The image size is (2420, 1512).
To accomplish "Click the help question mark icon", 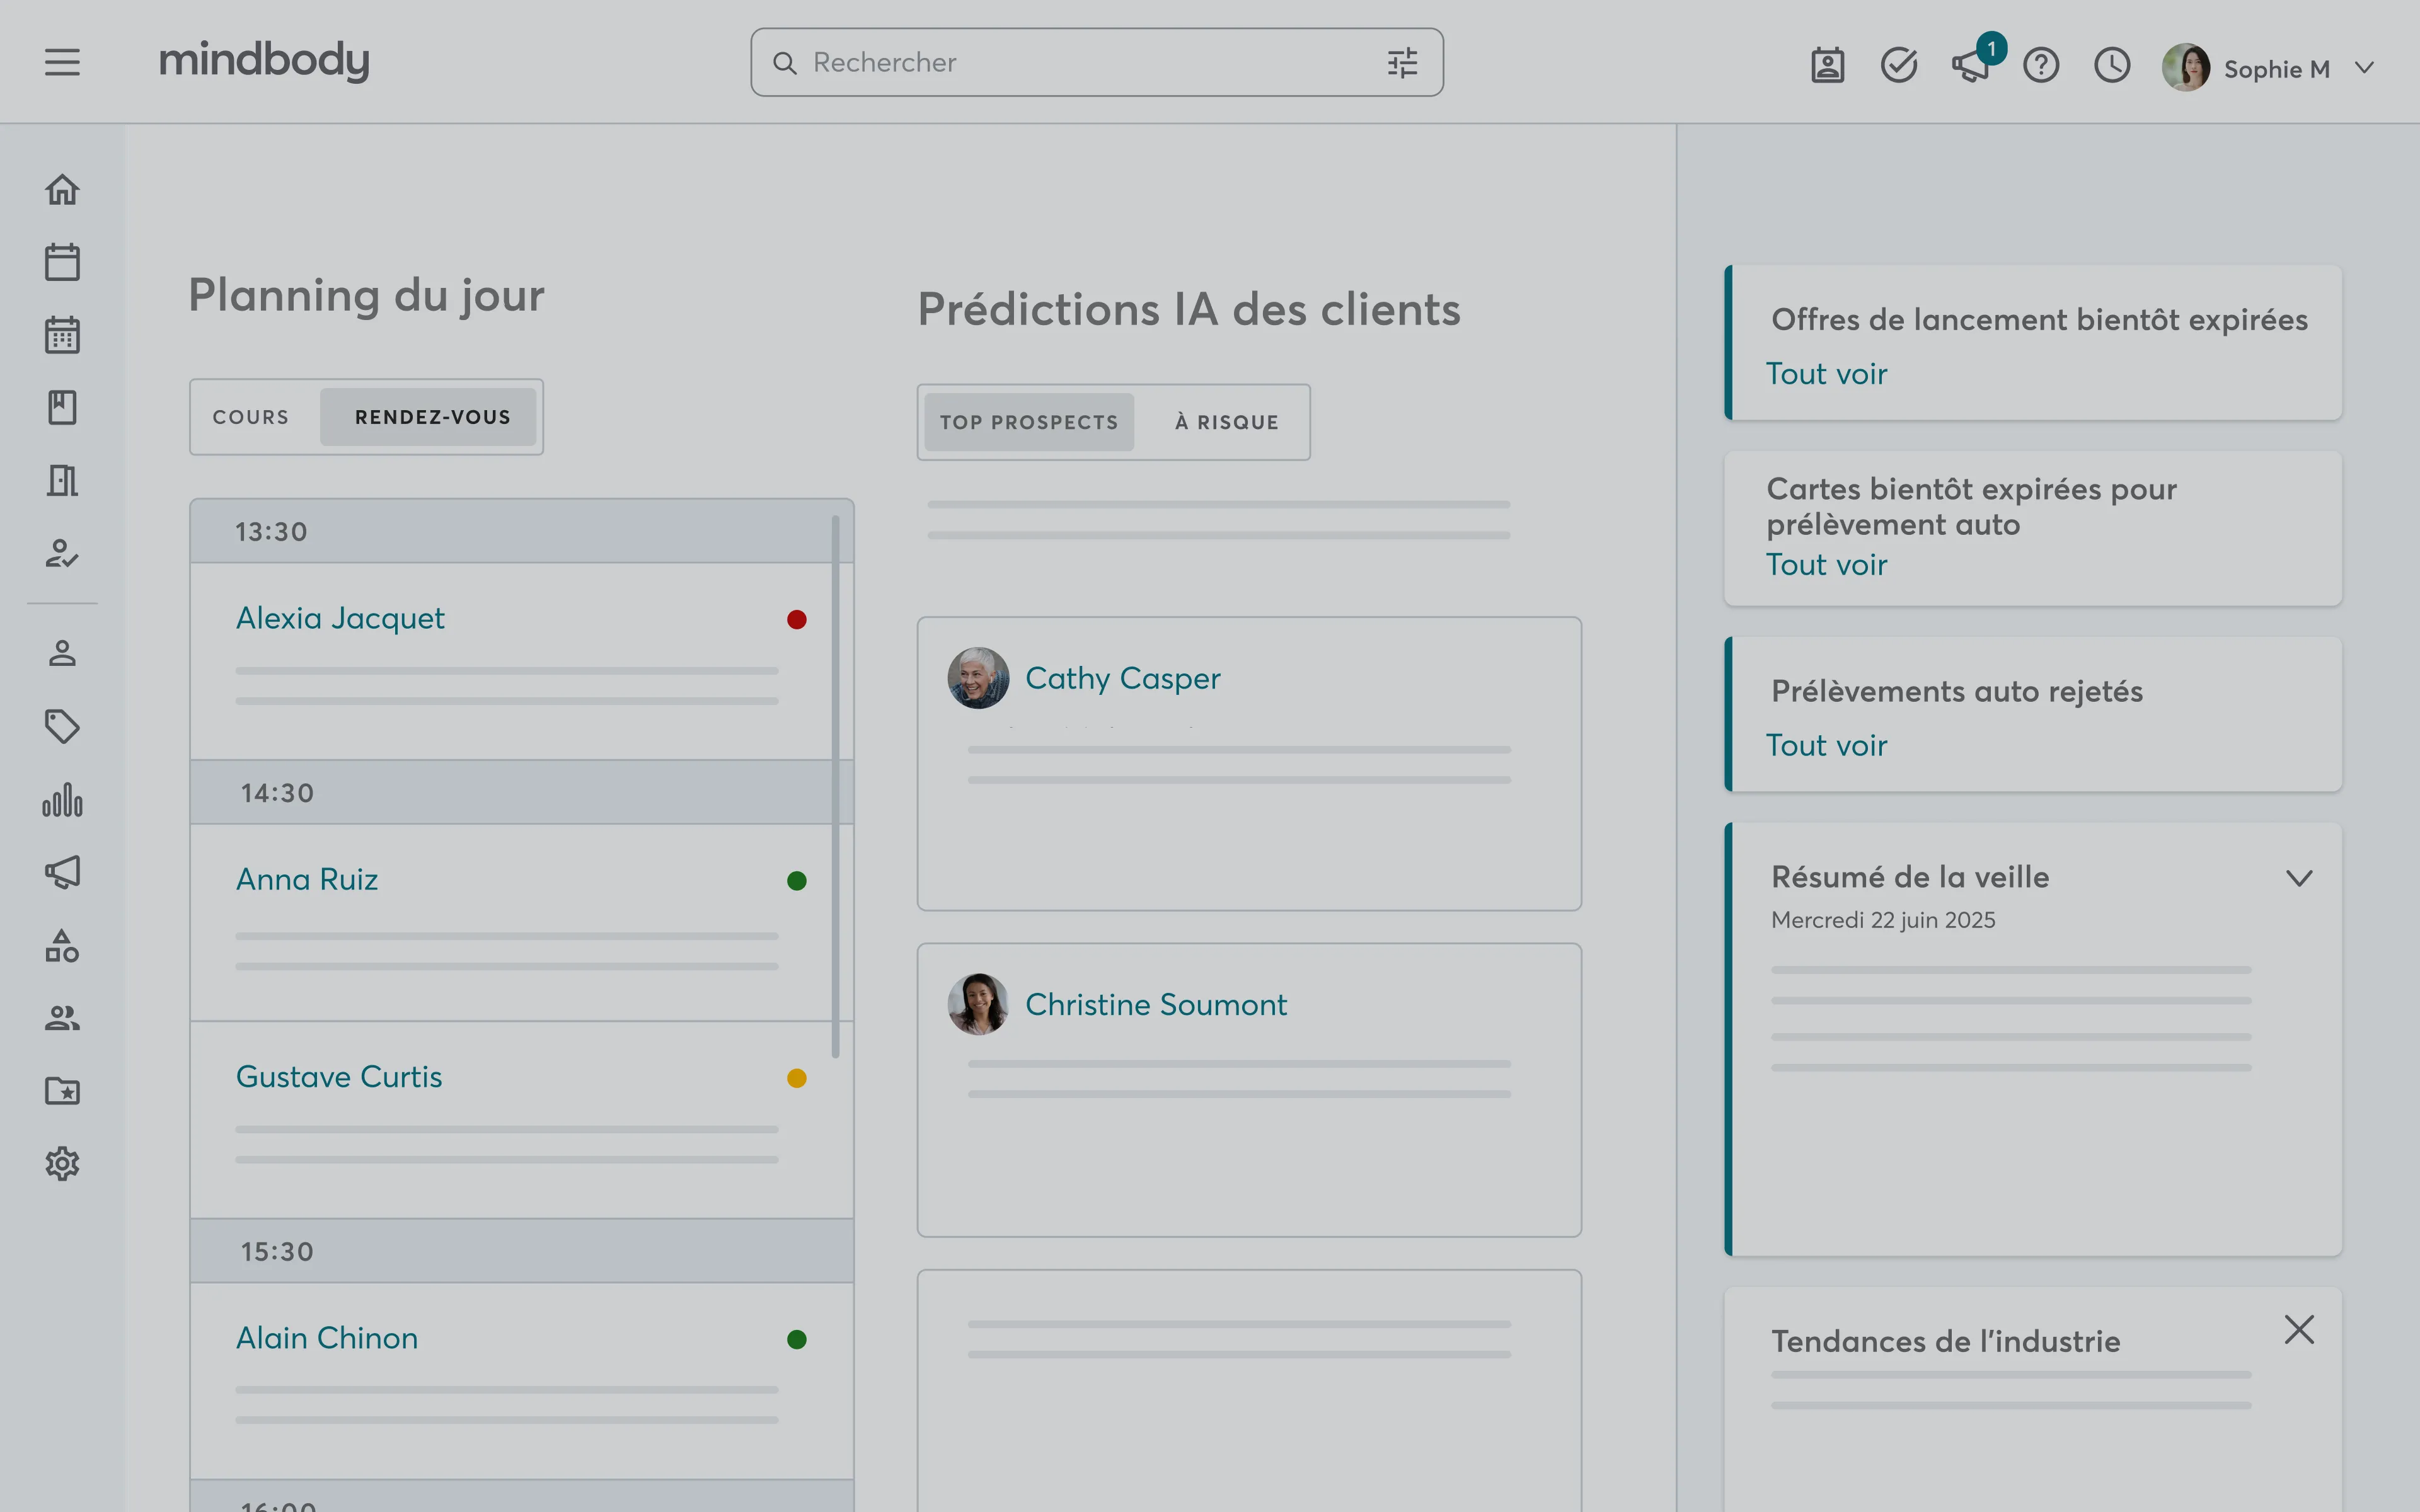I will pyautogui.click(x=2040, y=66).
